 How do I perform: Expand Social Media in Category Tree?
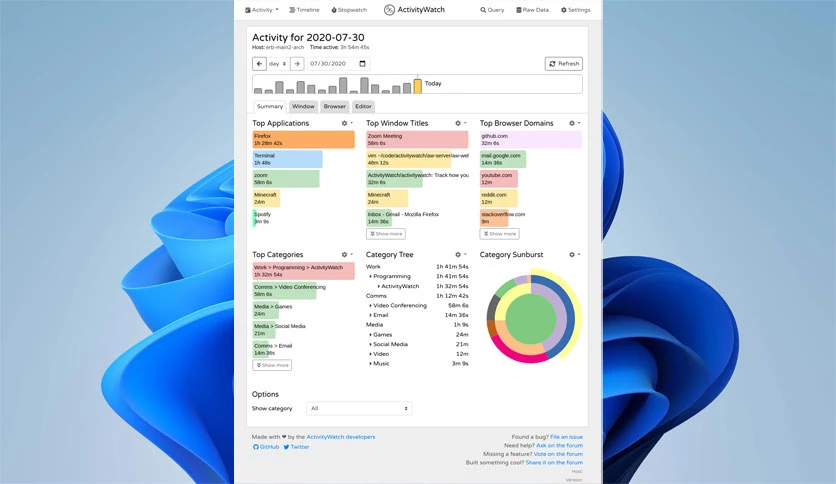388,344
